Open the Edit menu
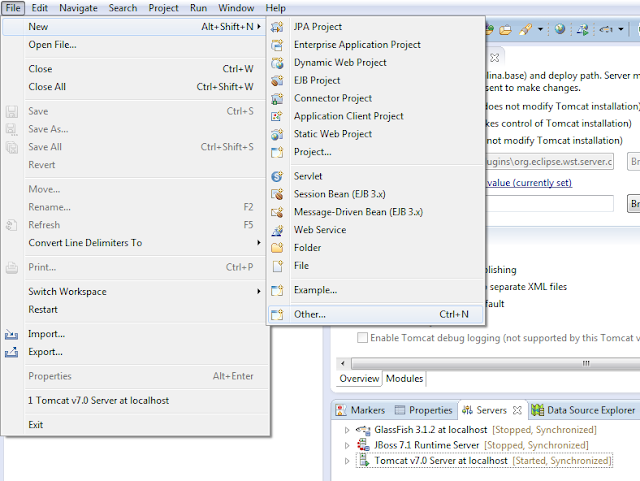 pos(40,8)
